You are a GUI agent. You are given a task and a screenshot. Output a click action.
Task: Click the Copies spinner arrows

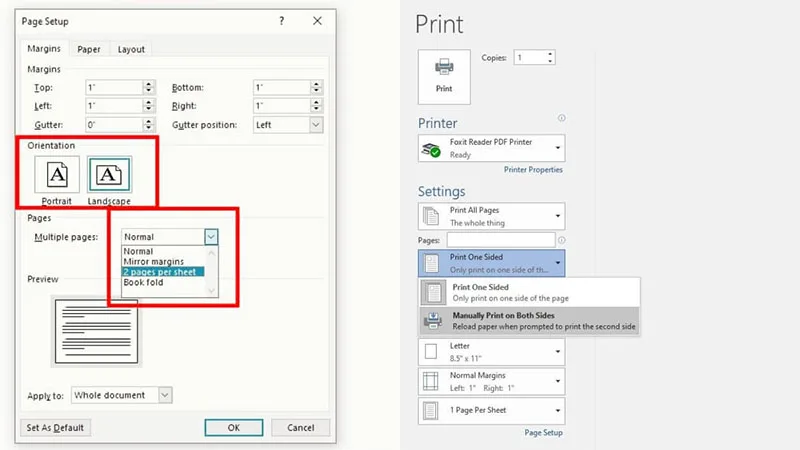(x=550, y=57)
